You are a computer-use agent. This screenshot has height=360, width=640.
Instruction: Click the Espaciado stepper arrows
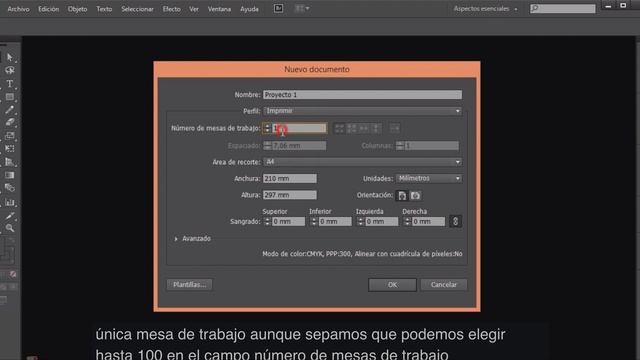pyautogui.click(x=267, y=146)
